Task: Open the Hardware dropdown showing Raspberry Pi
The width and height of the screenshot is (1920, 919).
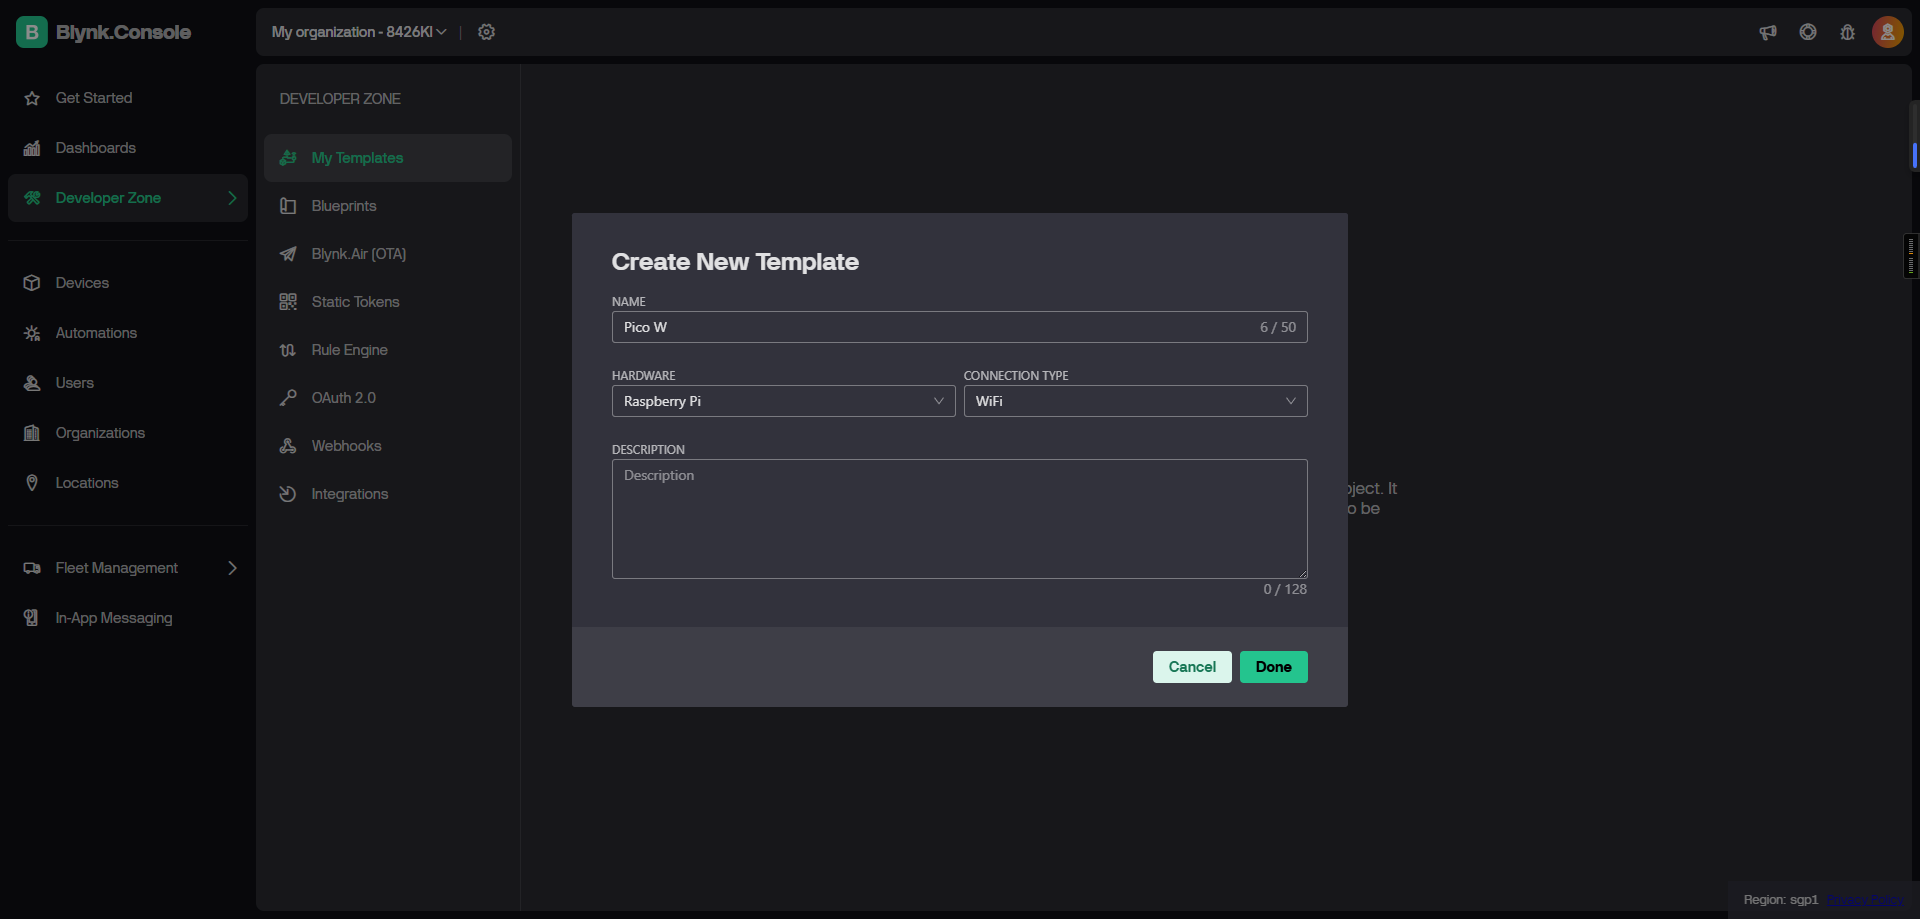Action: pyautogui.click(x=783, y=401)
